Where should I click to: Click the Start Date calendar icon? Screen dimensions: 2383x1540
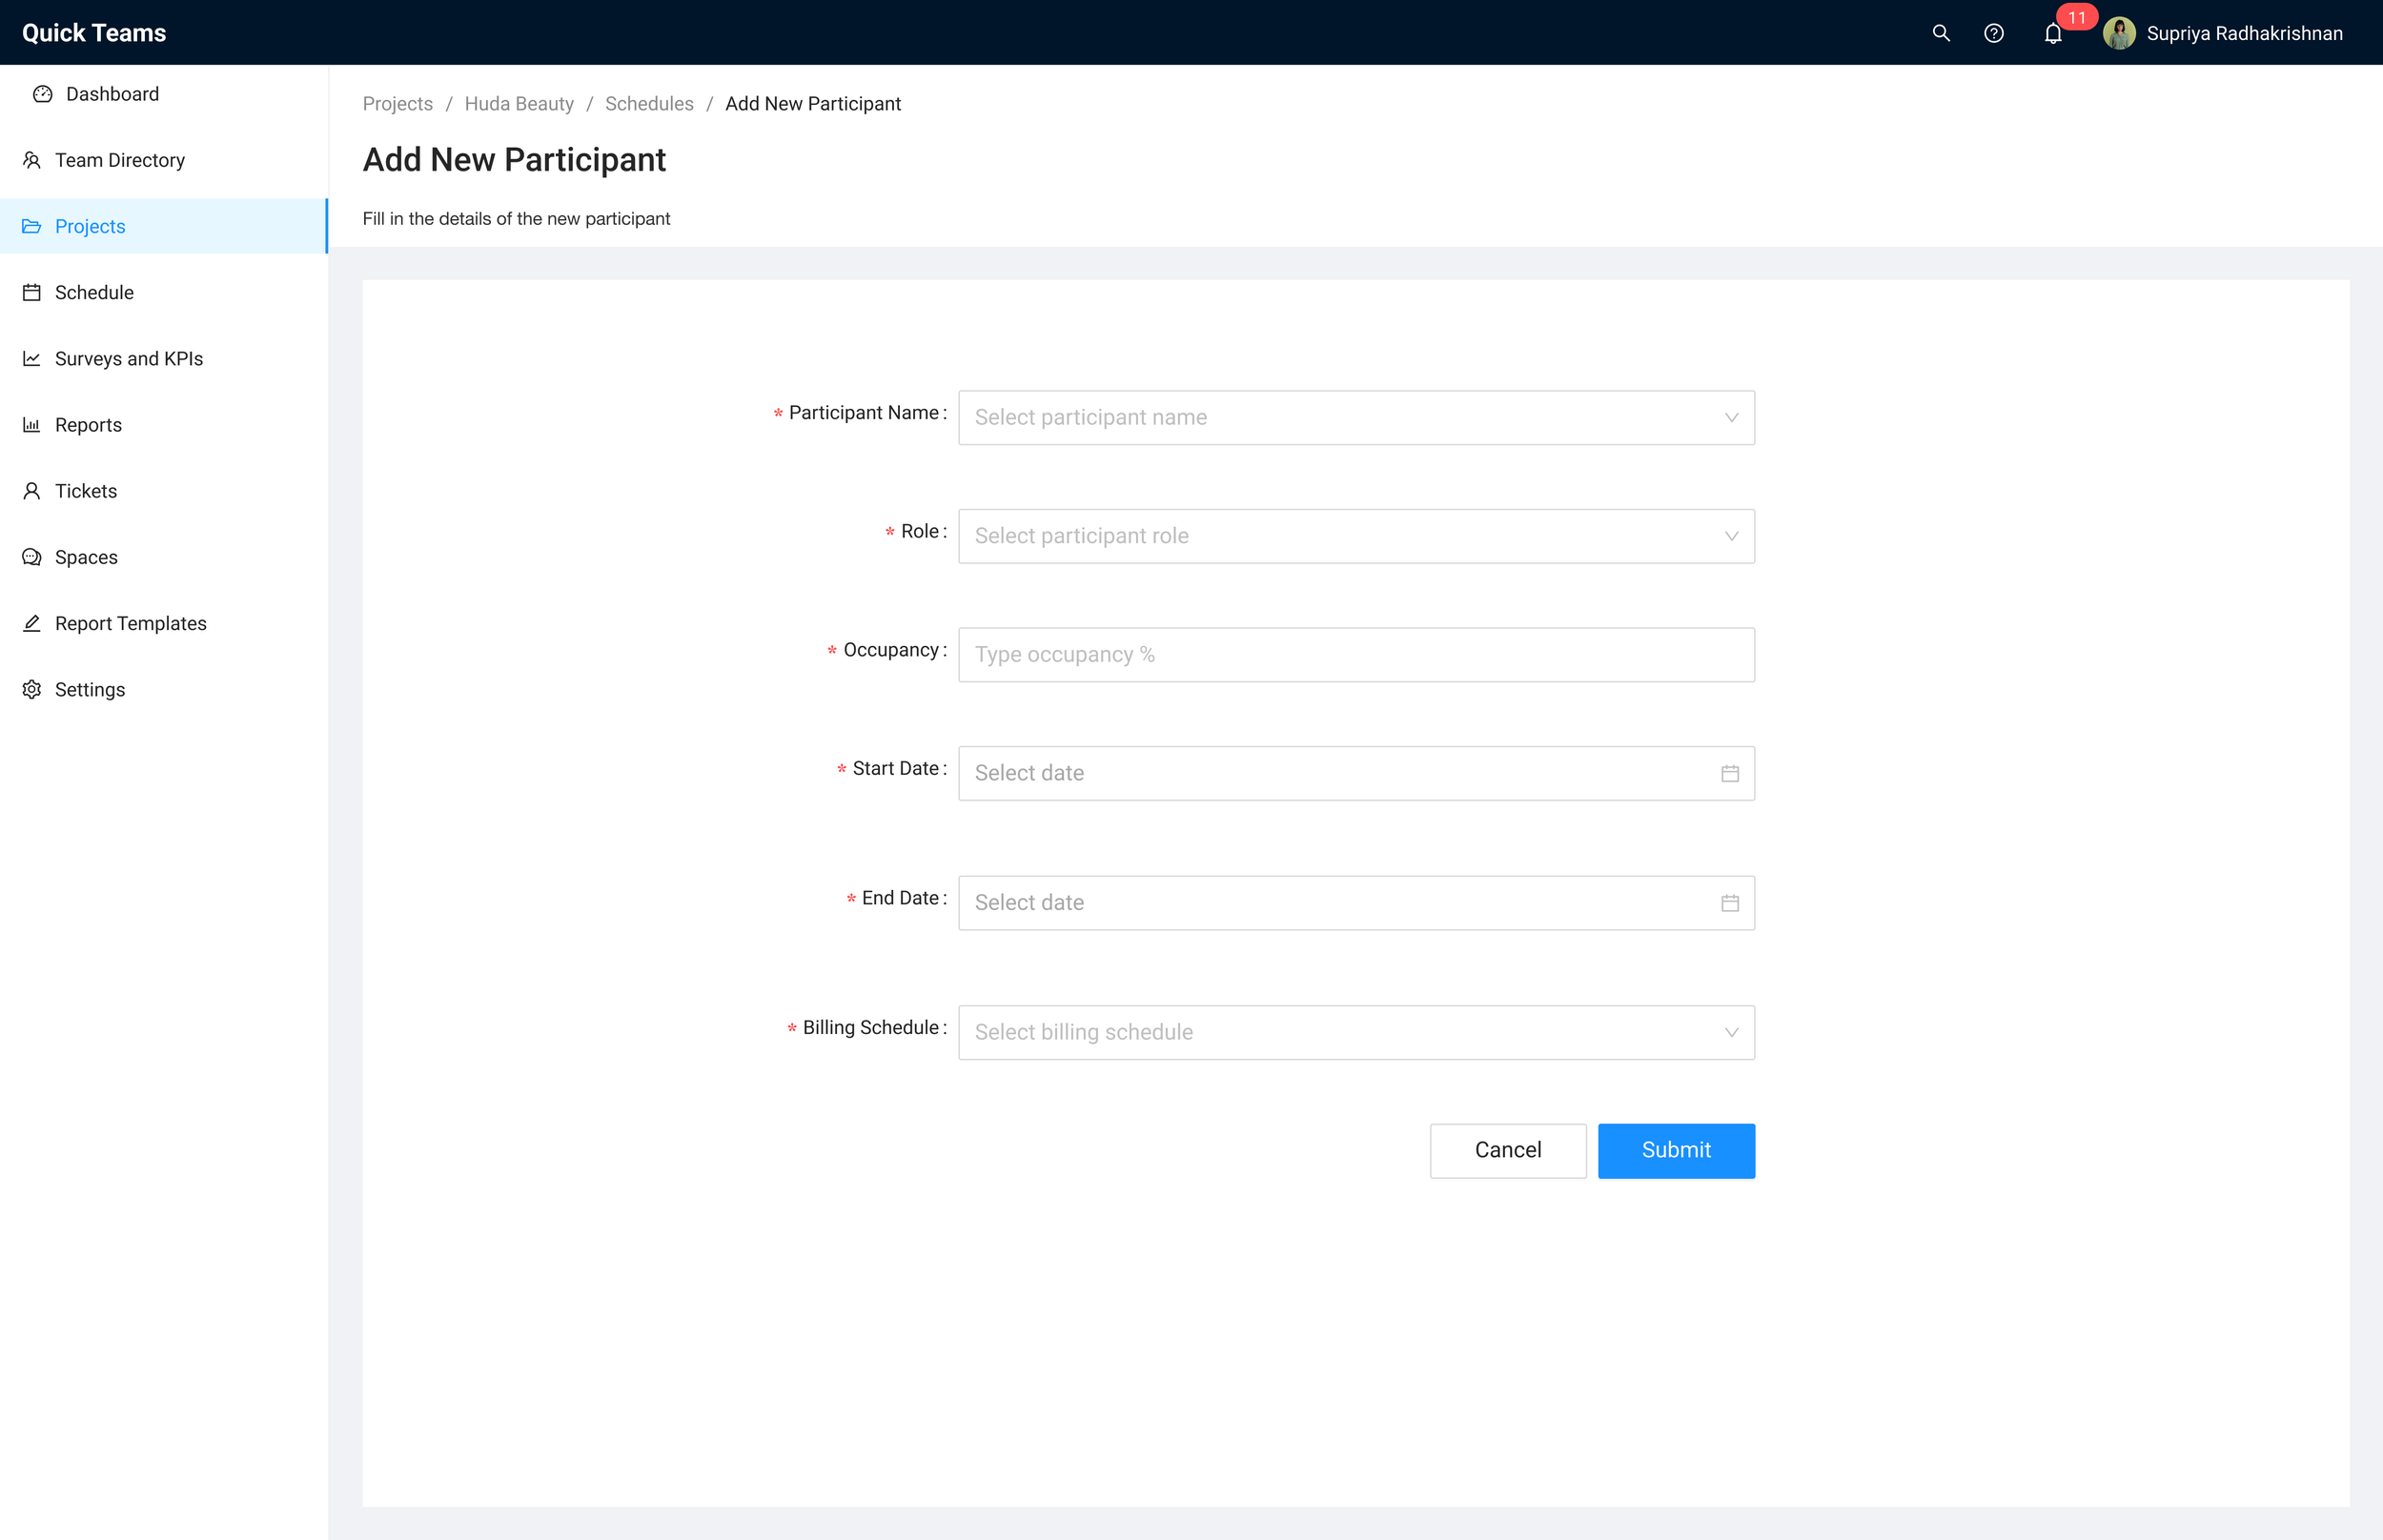(1730, 773)
